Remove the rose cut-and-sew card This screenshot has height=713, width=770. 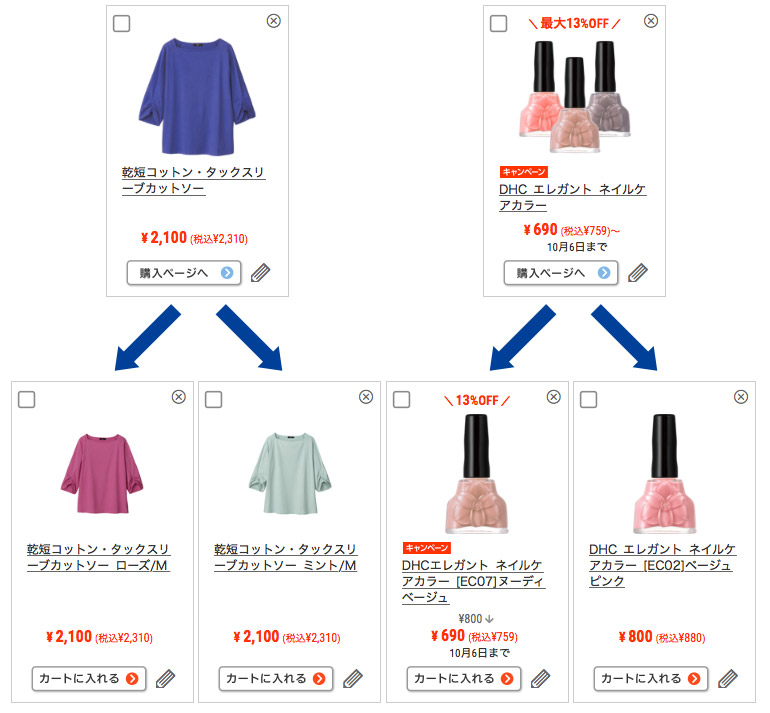pyautogui.click(x=179, y=397)
